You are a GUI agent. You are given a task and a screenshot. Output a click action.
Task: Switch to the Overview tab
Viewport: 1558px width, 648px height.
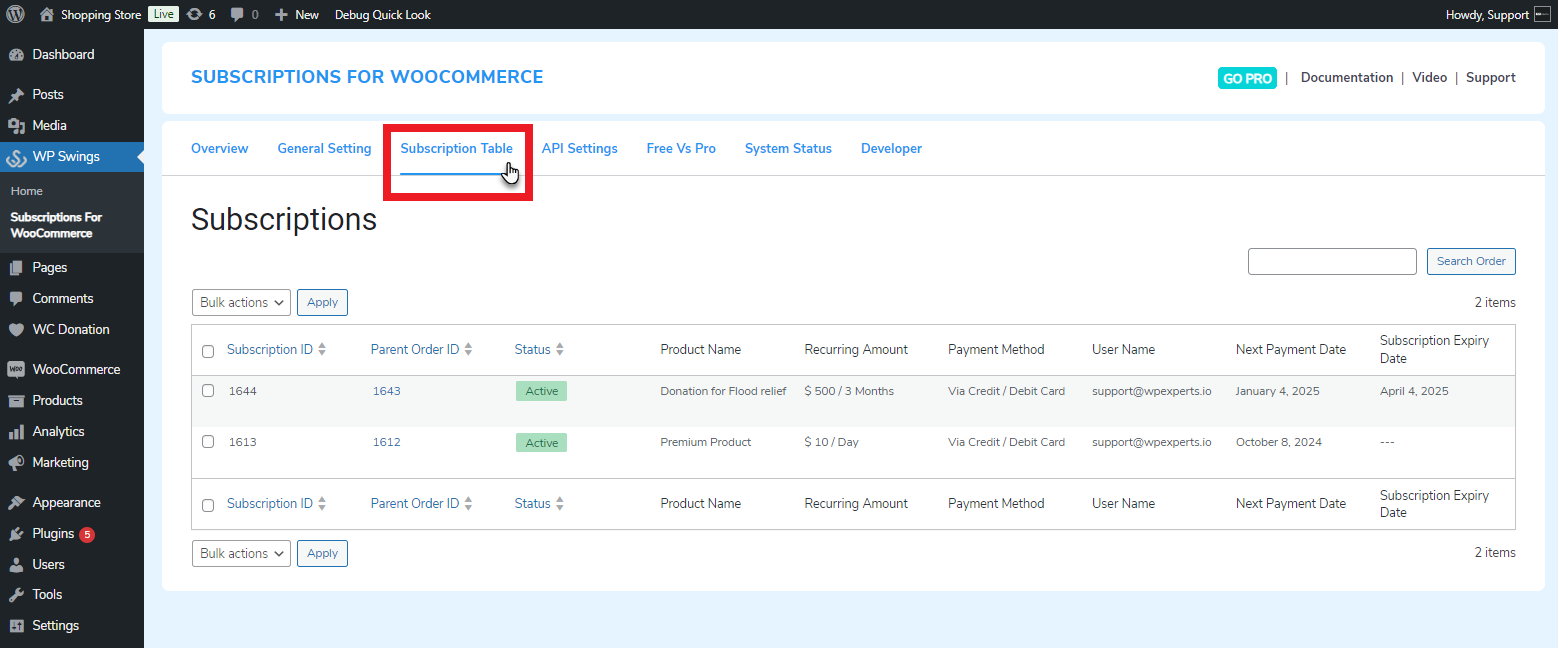pyautogui.click(x=219, y=149)
